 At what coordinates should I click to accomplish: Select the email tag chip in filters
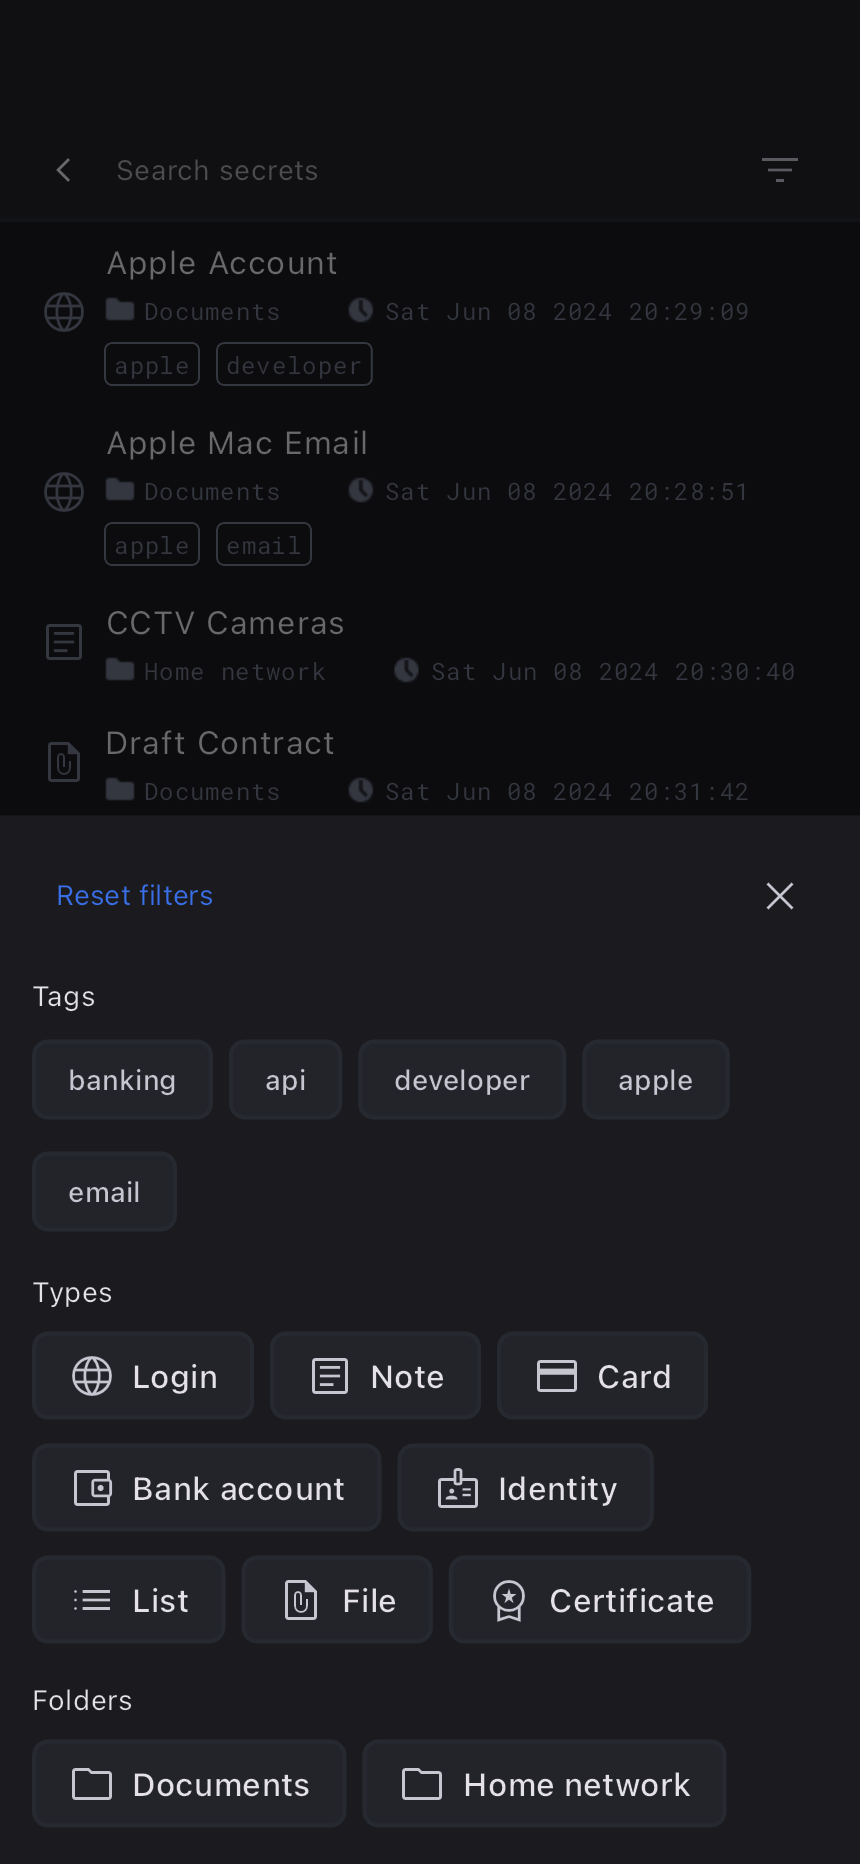pos(104,1192)
